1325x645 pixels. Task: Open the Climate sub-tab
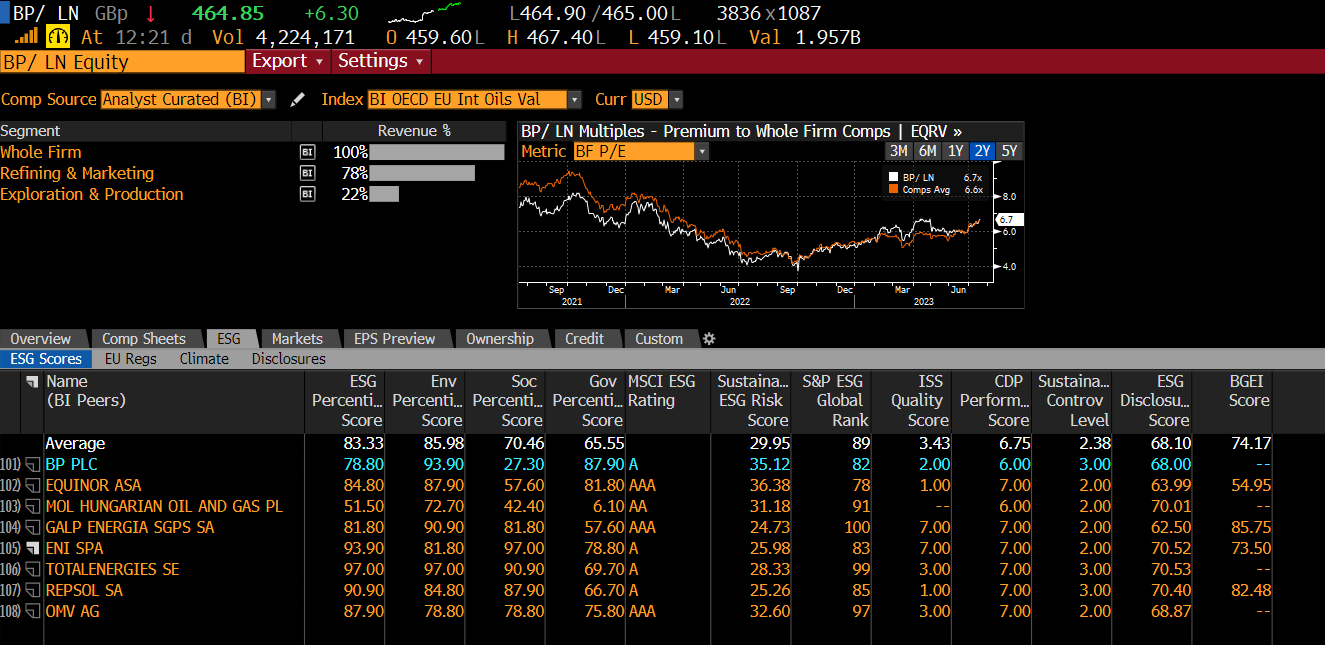[204, 359]
